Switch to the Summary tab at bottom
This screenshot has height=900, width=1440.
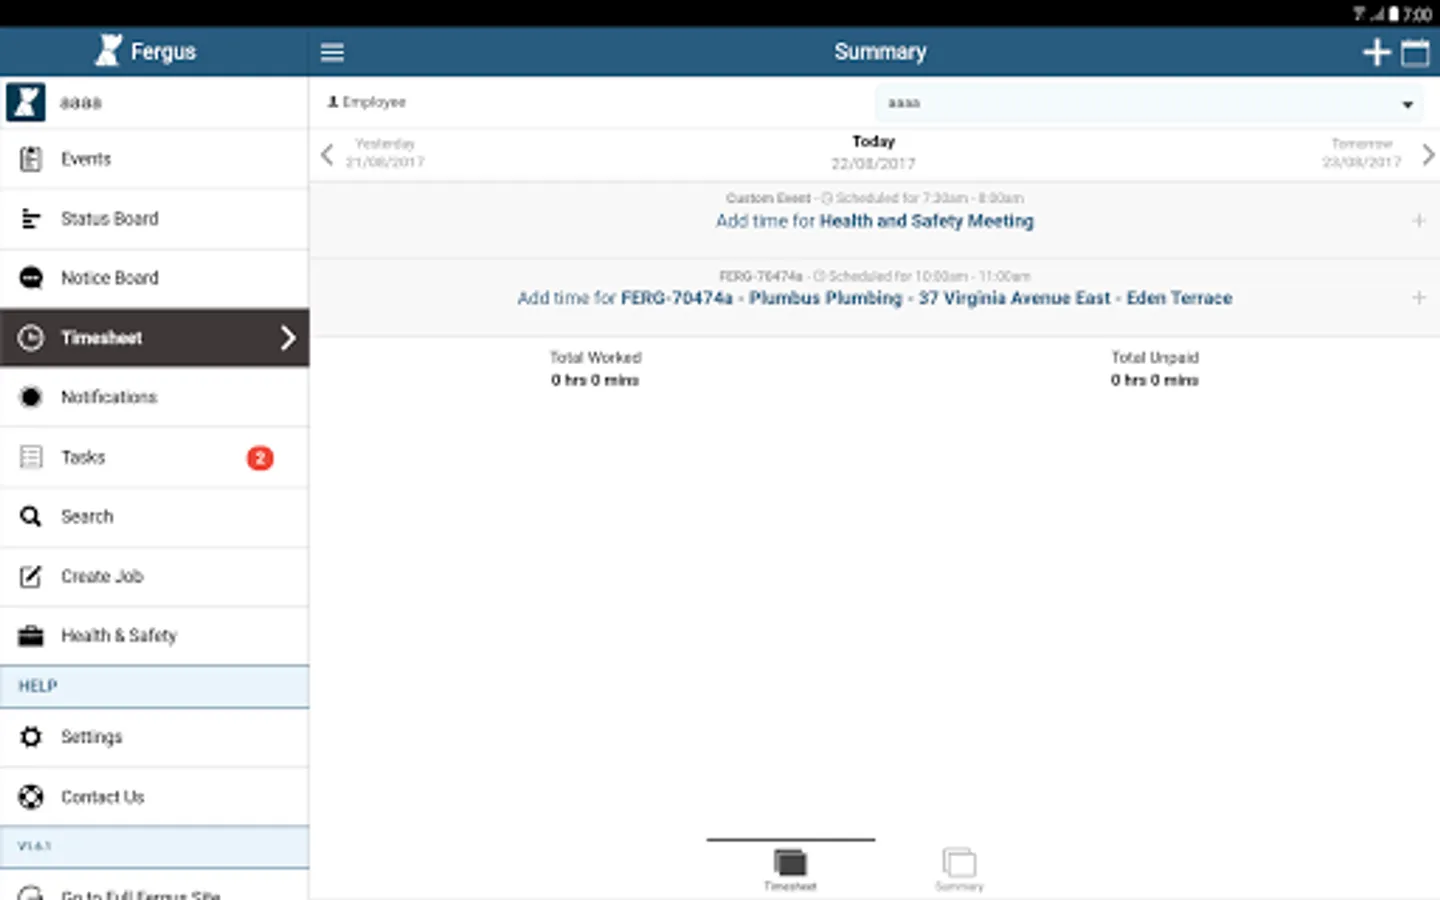coord(957,868)
